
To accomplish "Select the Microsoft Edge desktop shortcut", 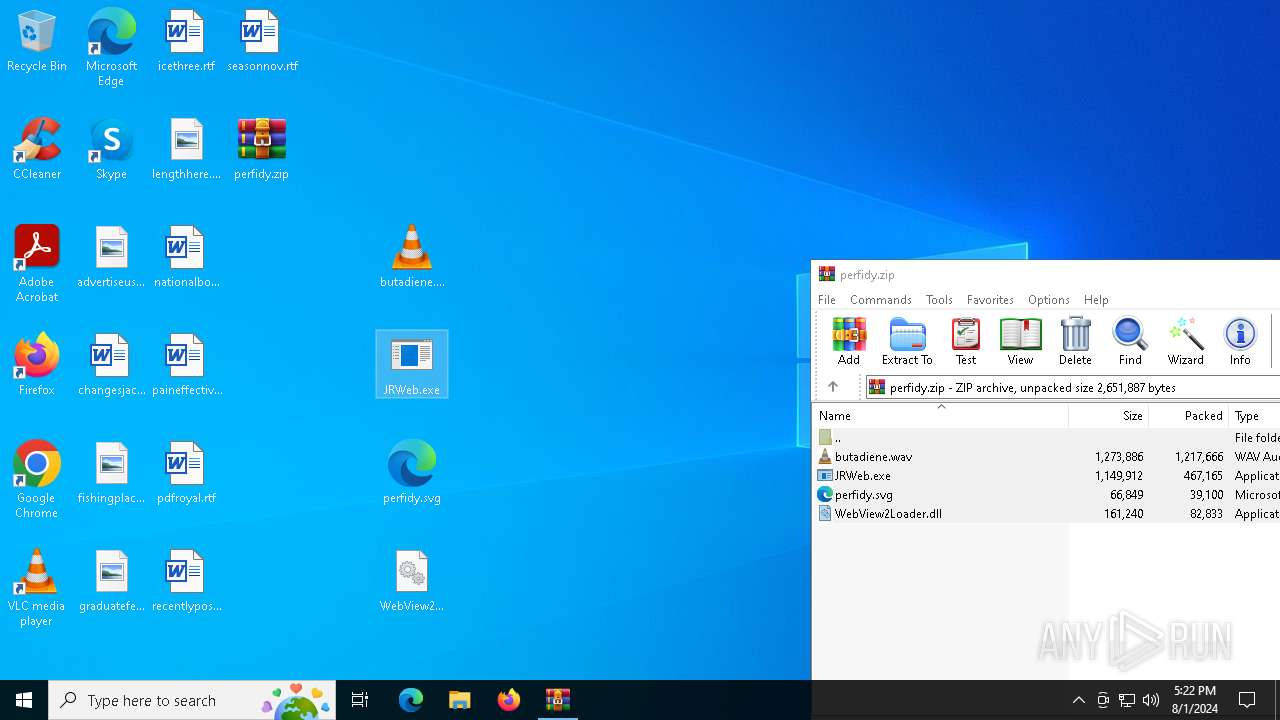I will click(x=111, y=48).
